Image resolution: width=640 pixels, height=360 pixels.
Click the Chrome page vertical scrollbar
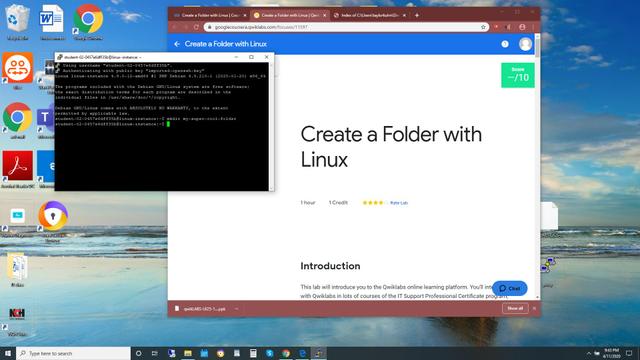click(538, 167)
